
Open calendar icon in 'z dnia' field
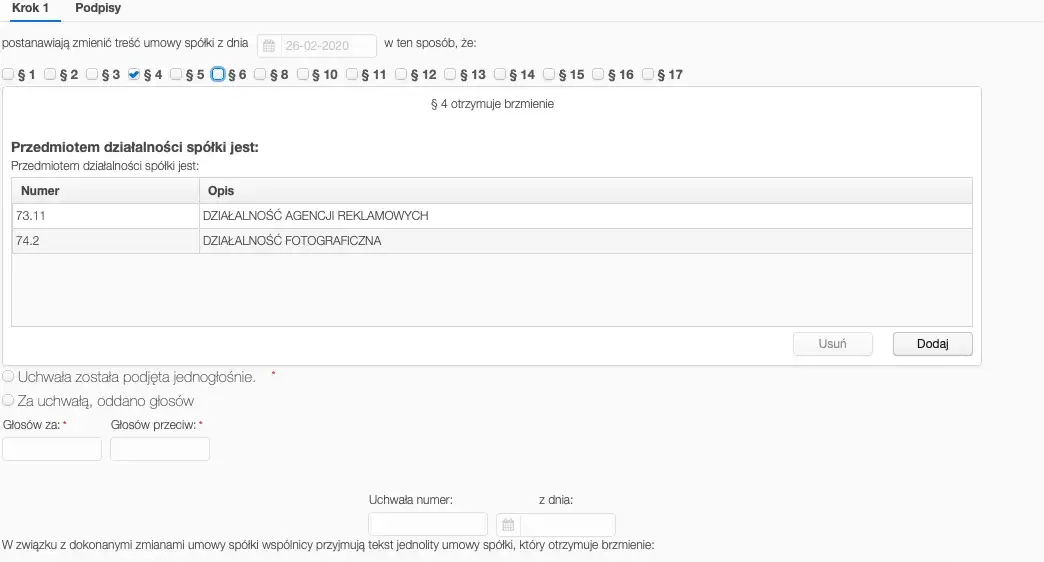pos(508,525)
